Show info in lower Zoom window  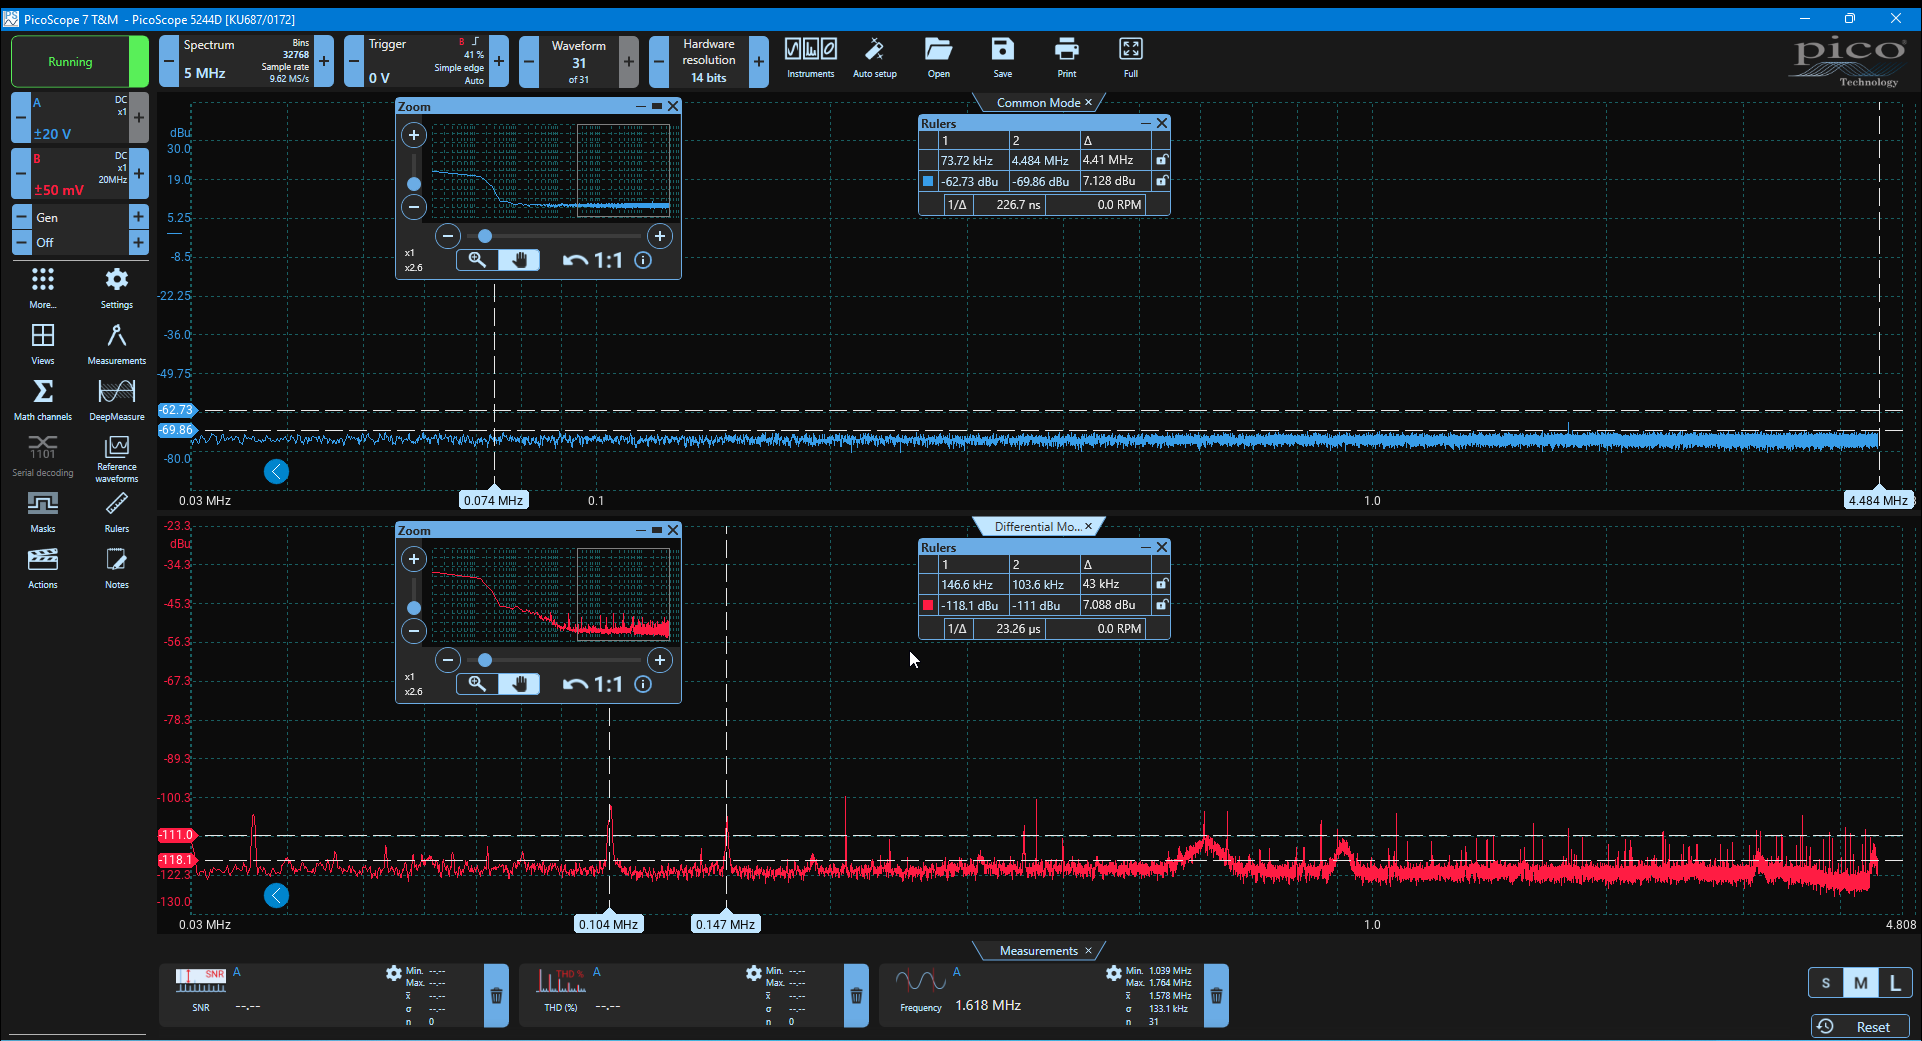tap(643, 684)
